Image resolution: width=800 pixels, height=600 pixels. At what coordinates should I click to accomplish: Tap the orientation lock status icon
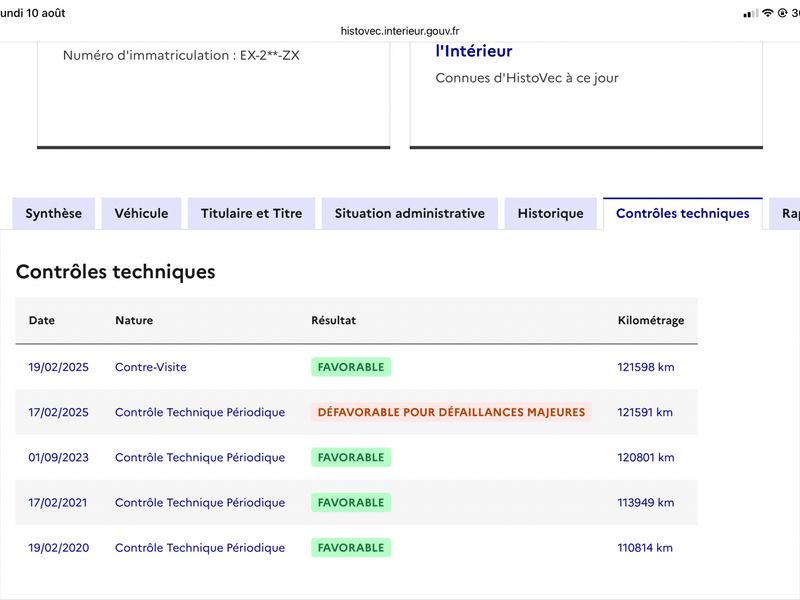tap(782, 13)
